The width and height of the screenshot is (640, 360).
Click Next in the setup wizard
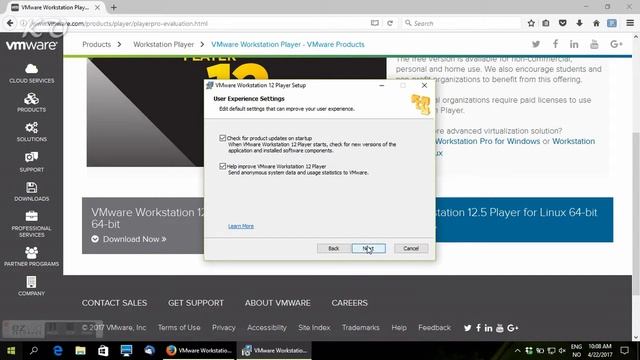pos(369,248)
